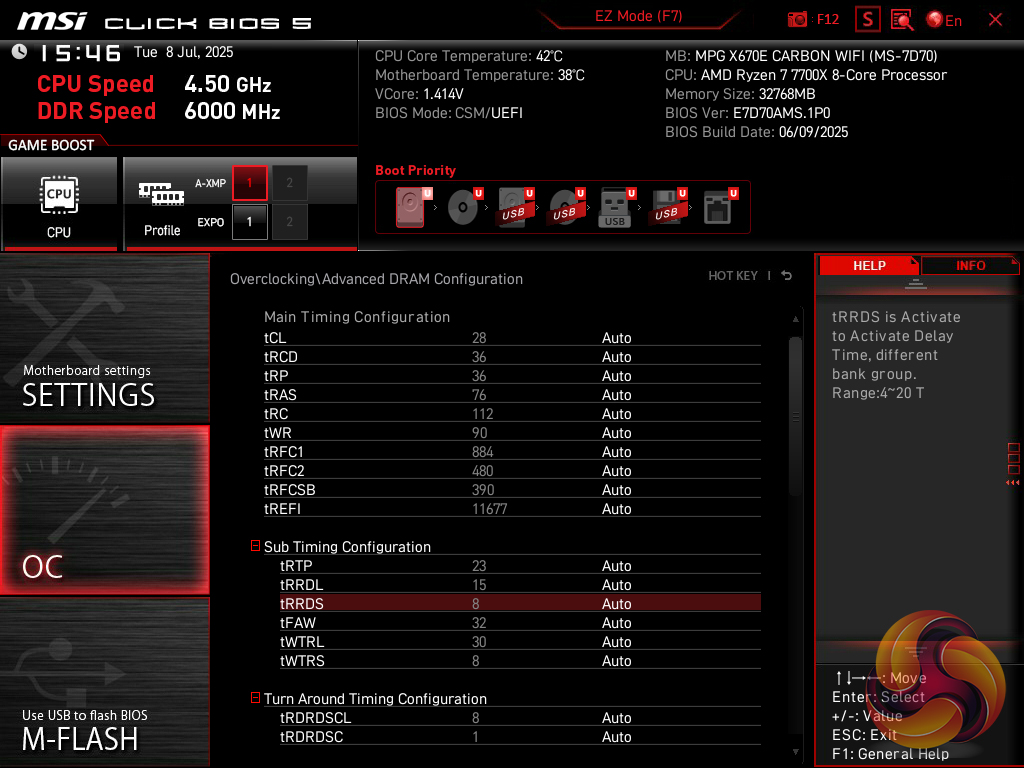1024x768 pixels.
Task: Select the tRCD Auto value field
Action: coord(616,357)
